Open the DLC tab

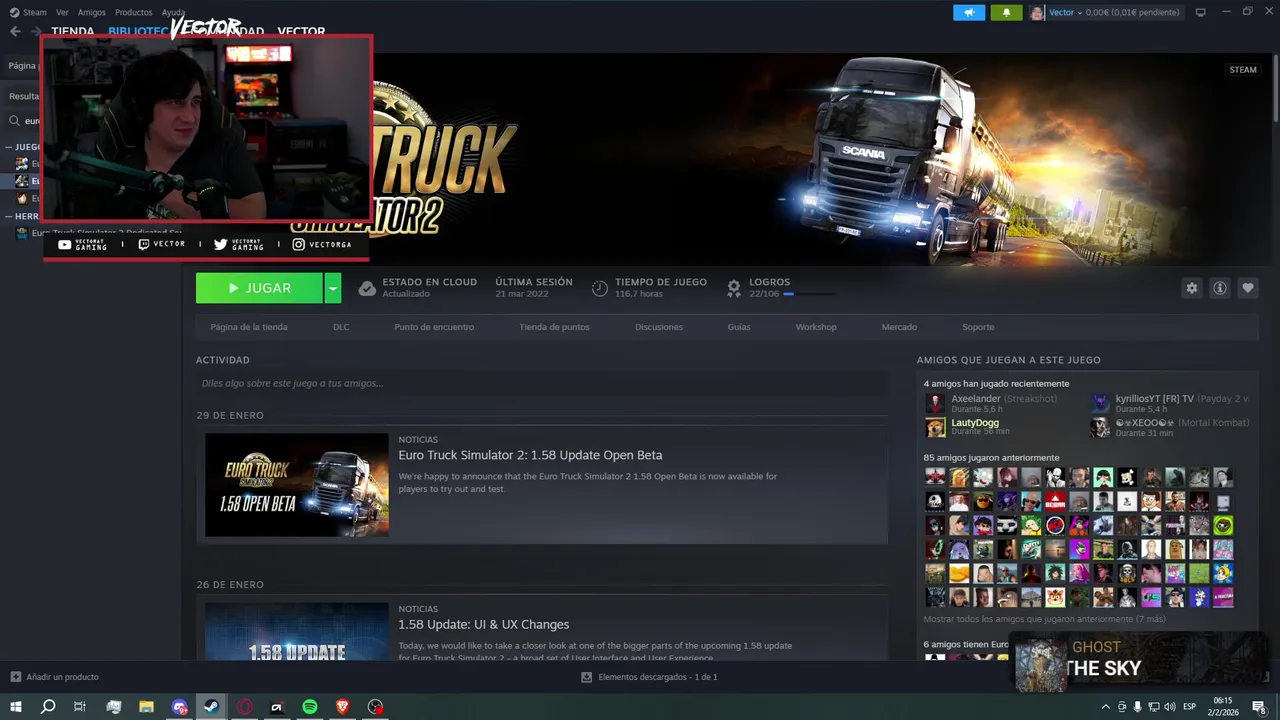coord(341,327)
